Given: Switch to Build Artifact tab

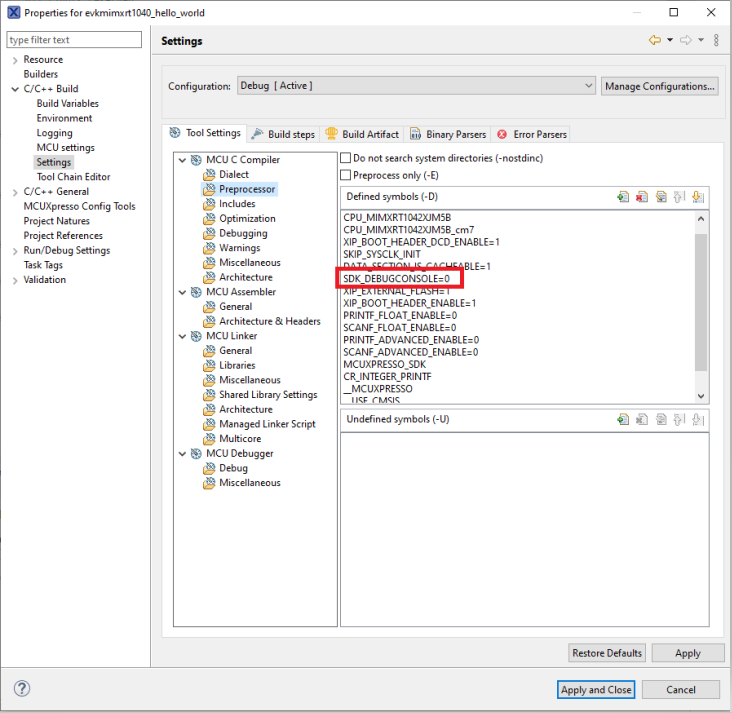Looking at the screenshot, I should click(362, 134).
